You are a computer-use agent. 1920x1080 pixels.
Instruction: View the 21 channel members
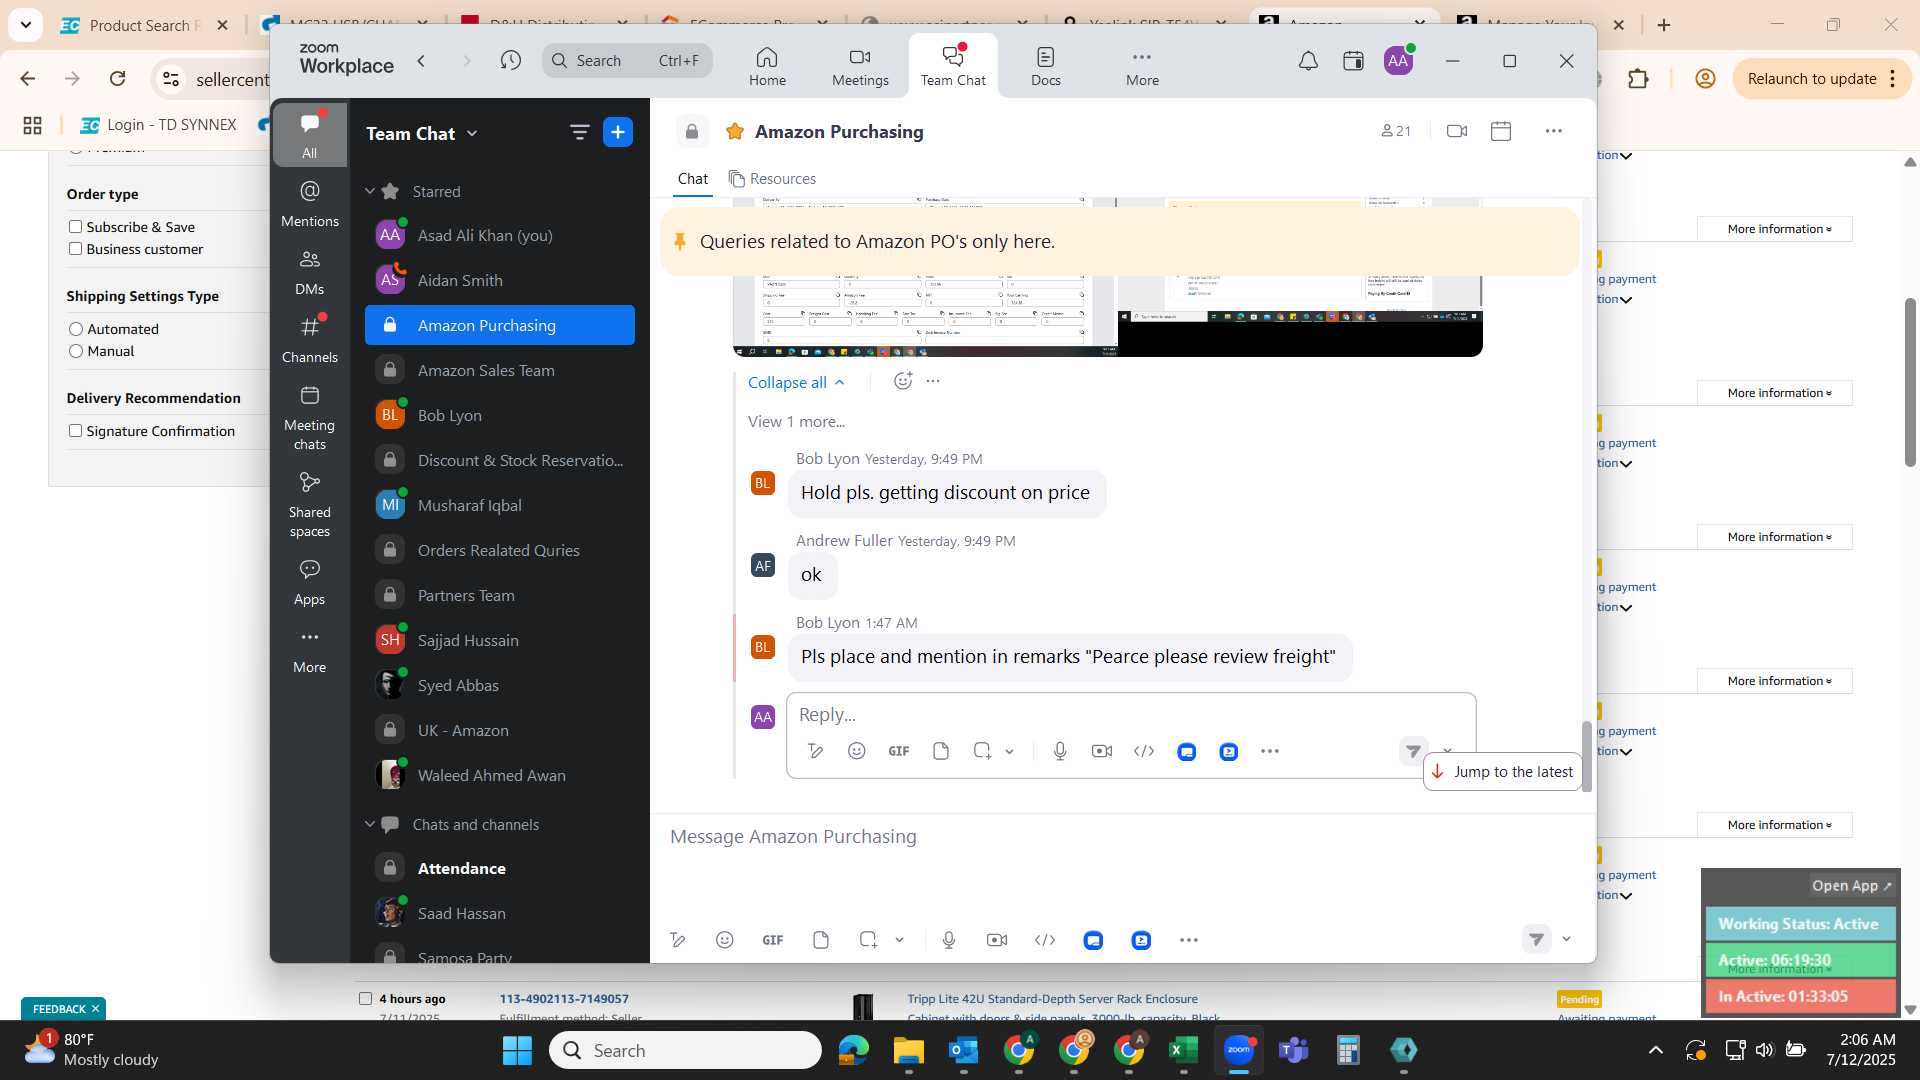point(1396,131)
